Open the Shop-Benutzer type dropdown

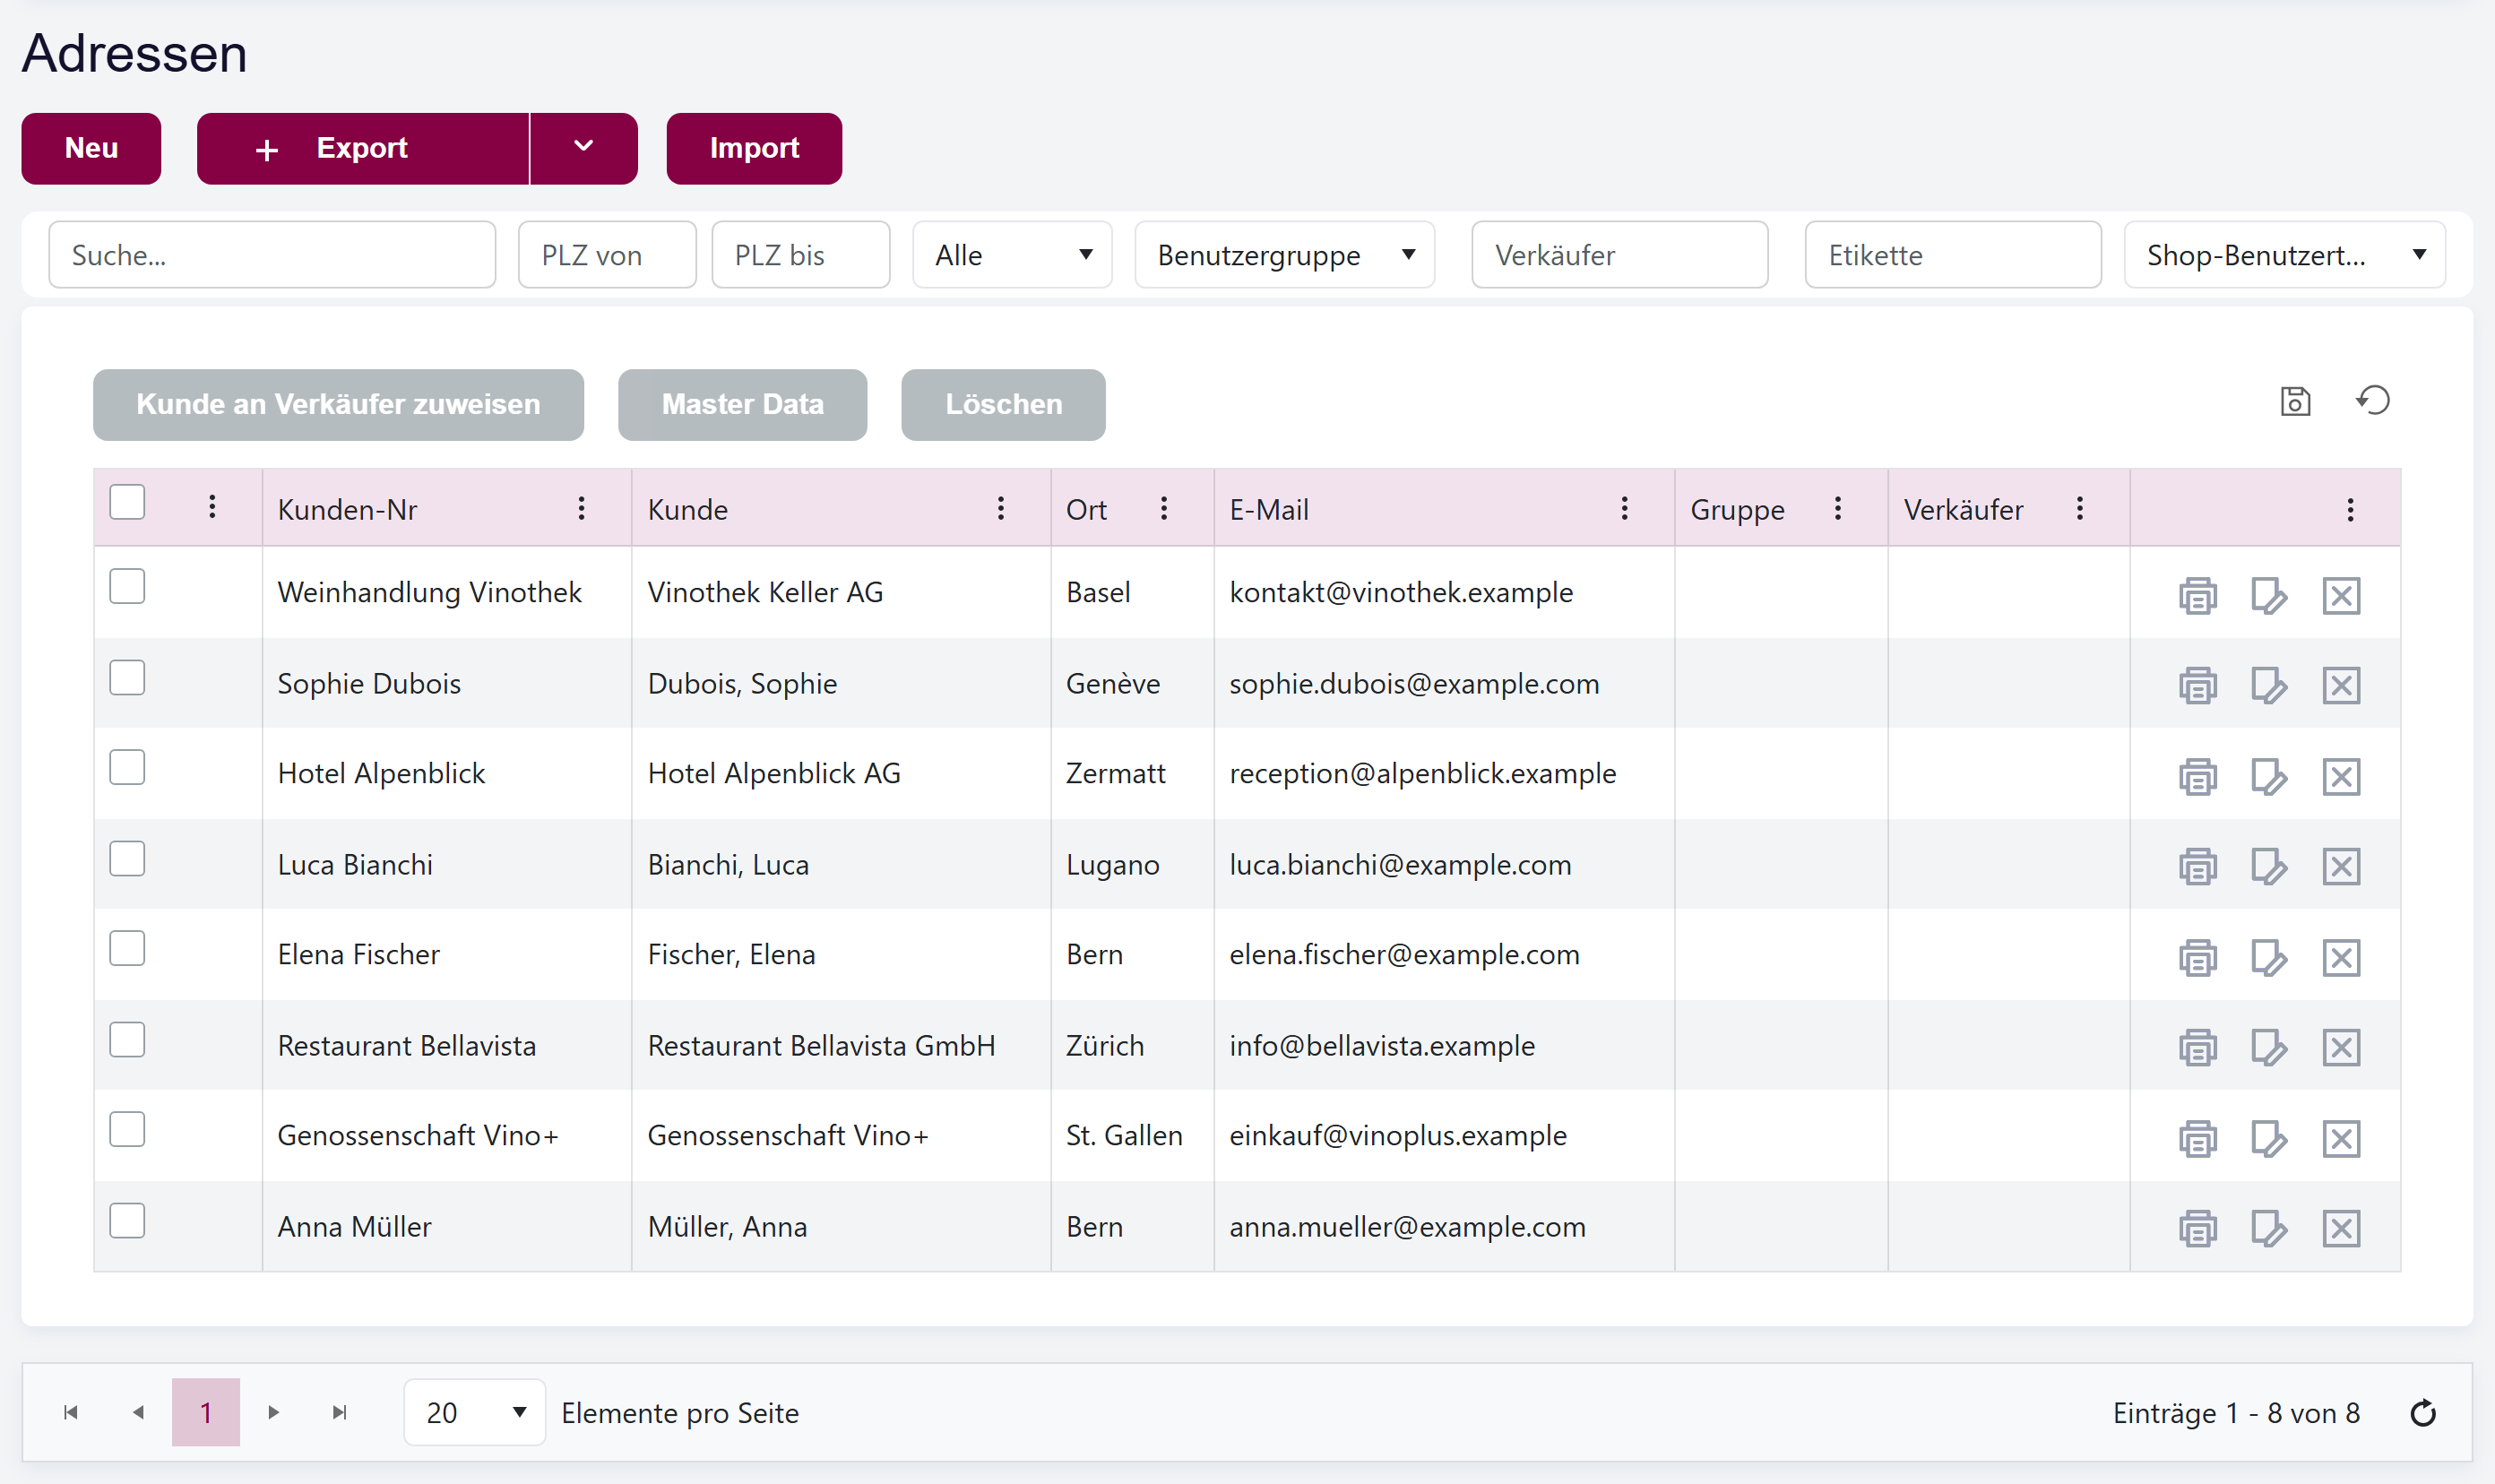coord(2284,255)
